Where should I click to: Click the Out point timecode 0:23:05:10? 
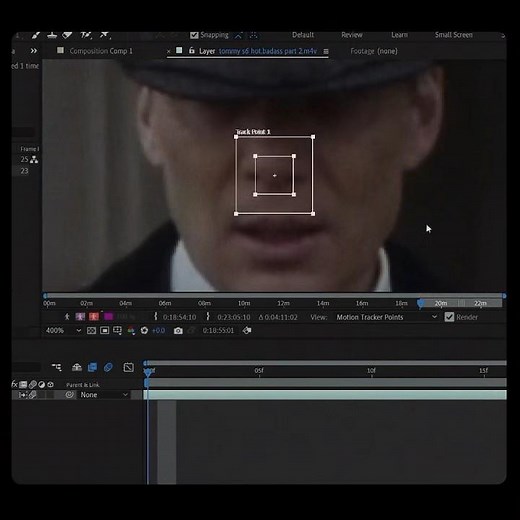click(x=234, y=317)
